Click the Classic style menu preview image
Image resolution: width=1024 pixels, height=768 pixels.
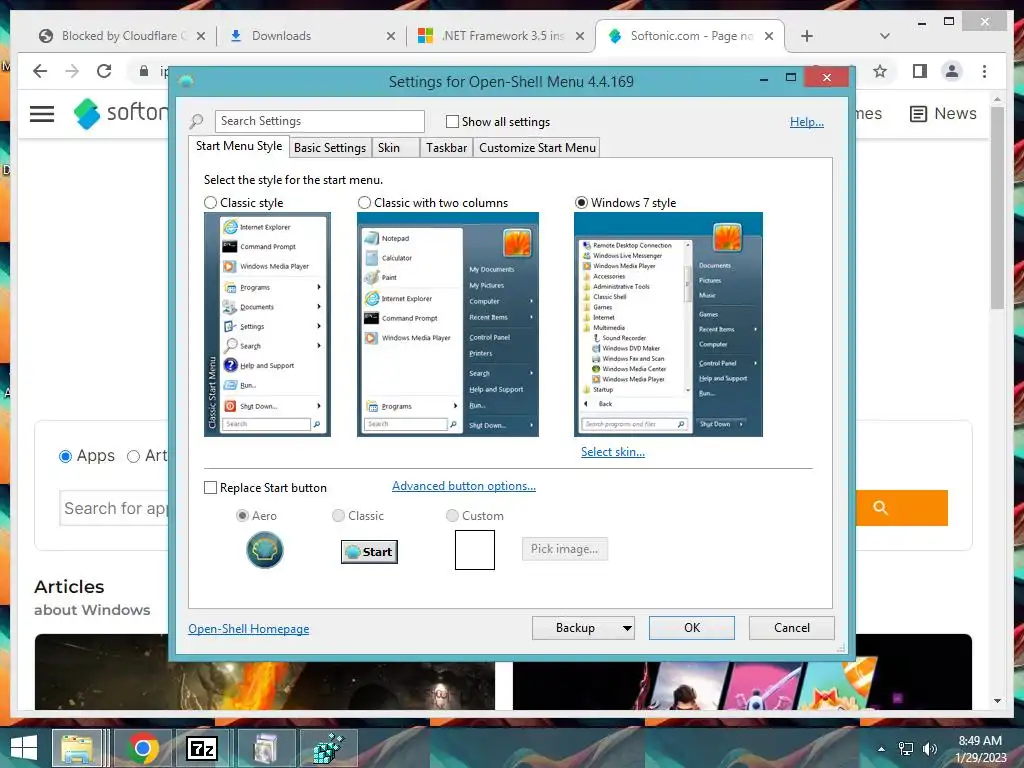267,325
